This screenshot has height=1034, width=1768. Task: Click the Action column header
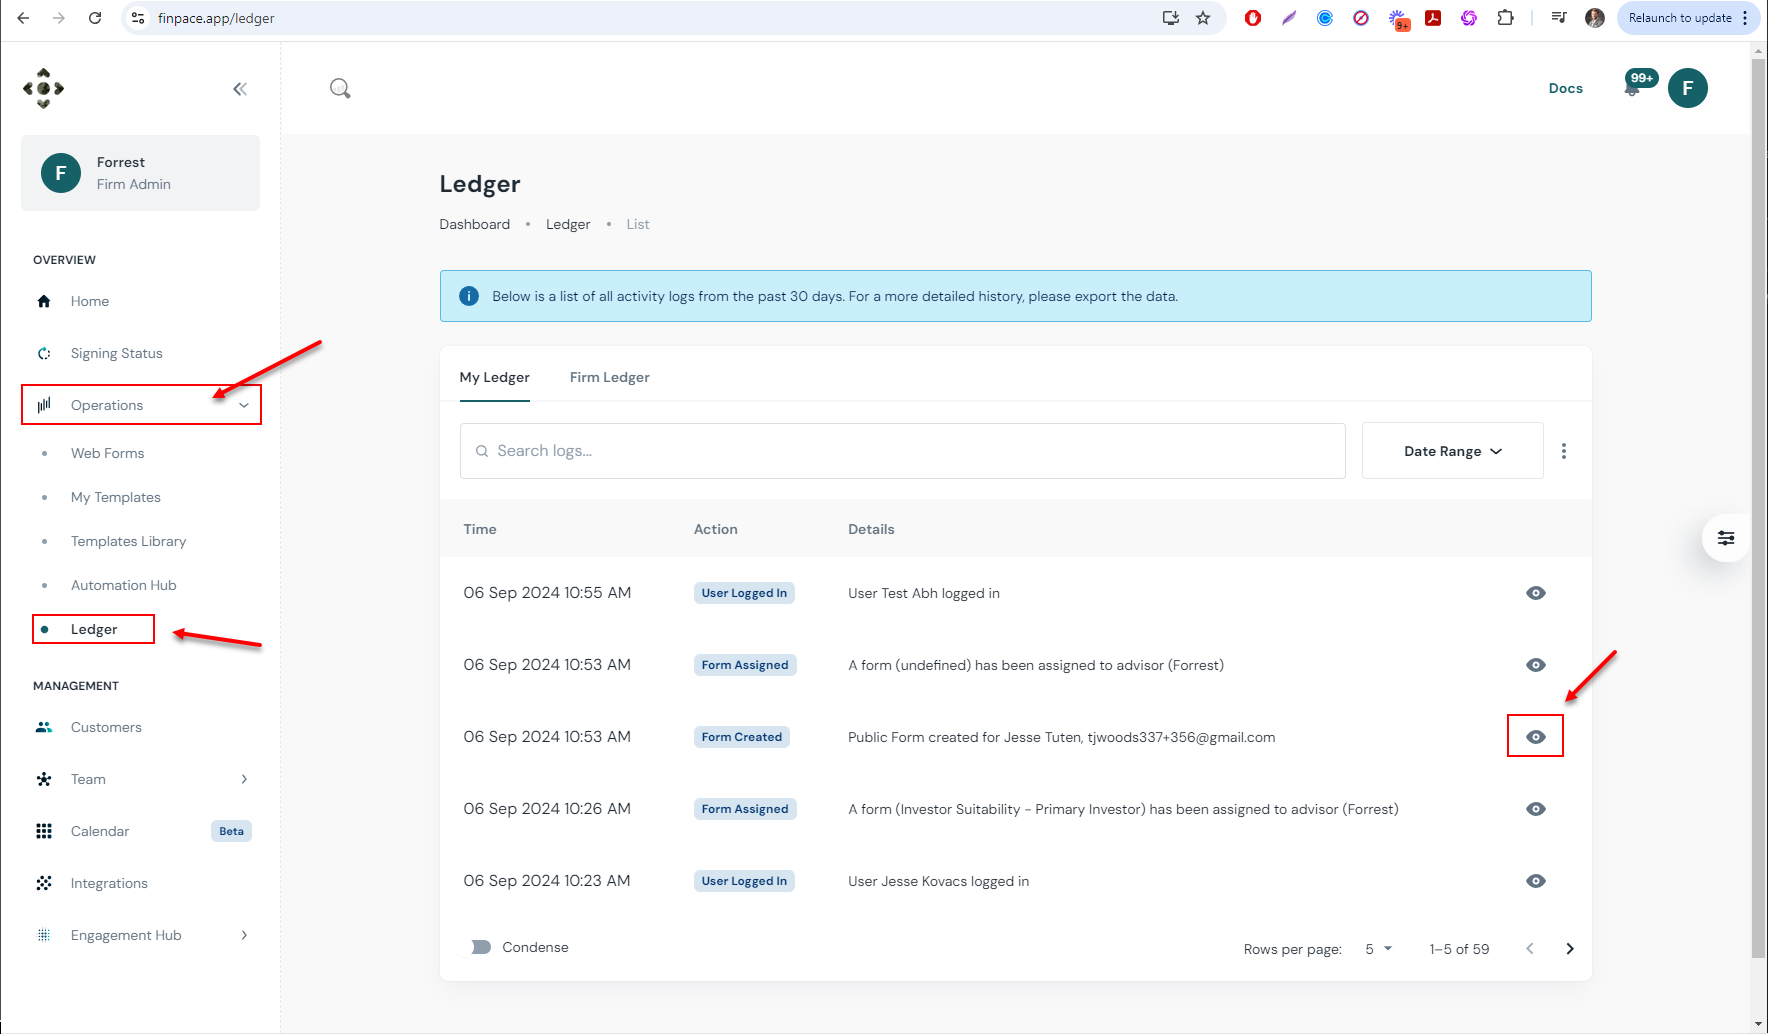point(716,529)
